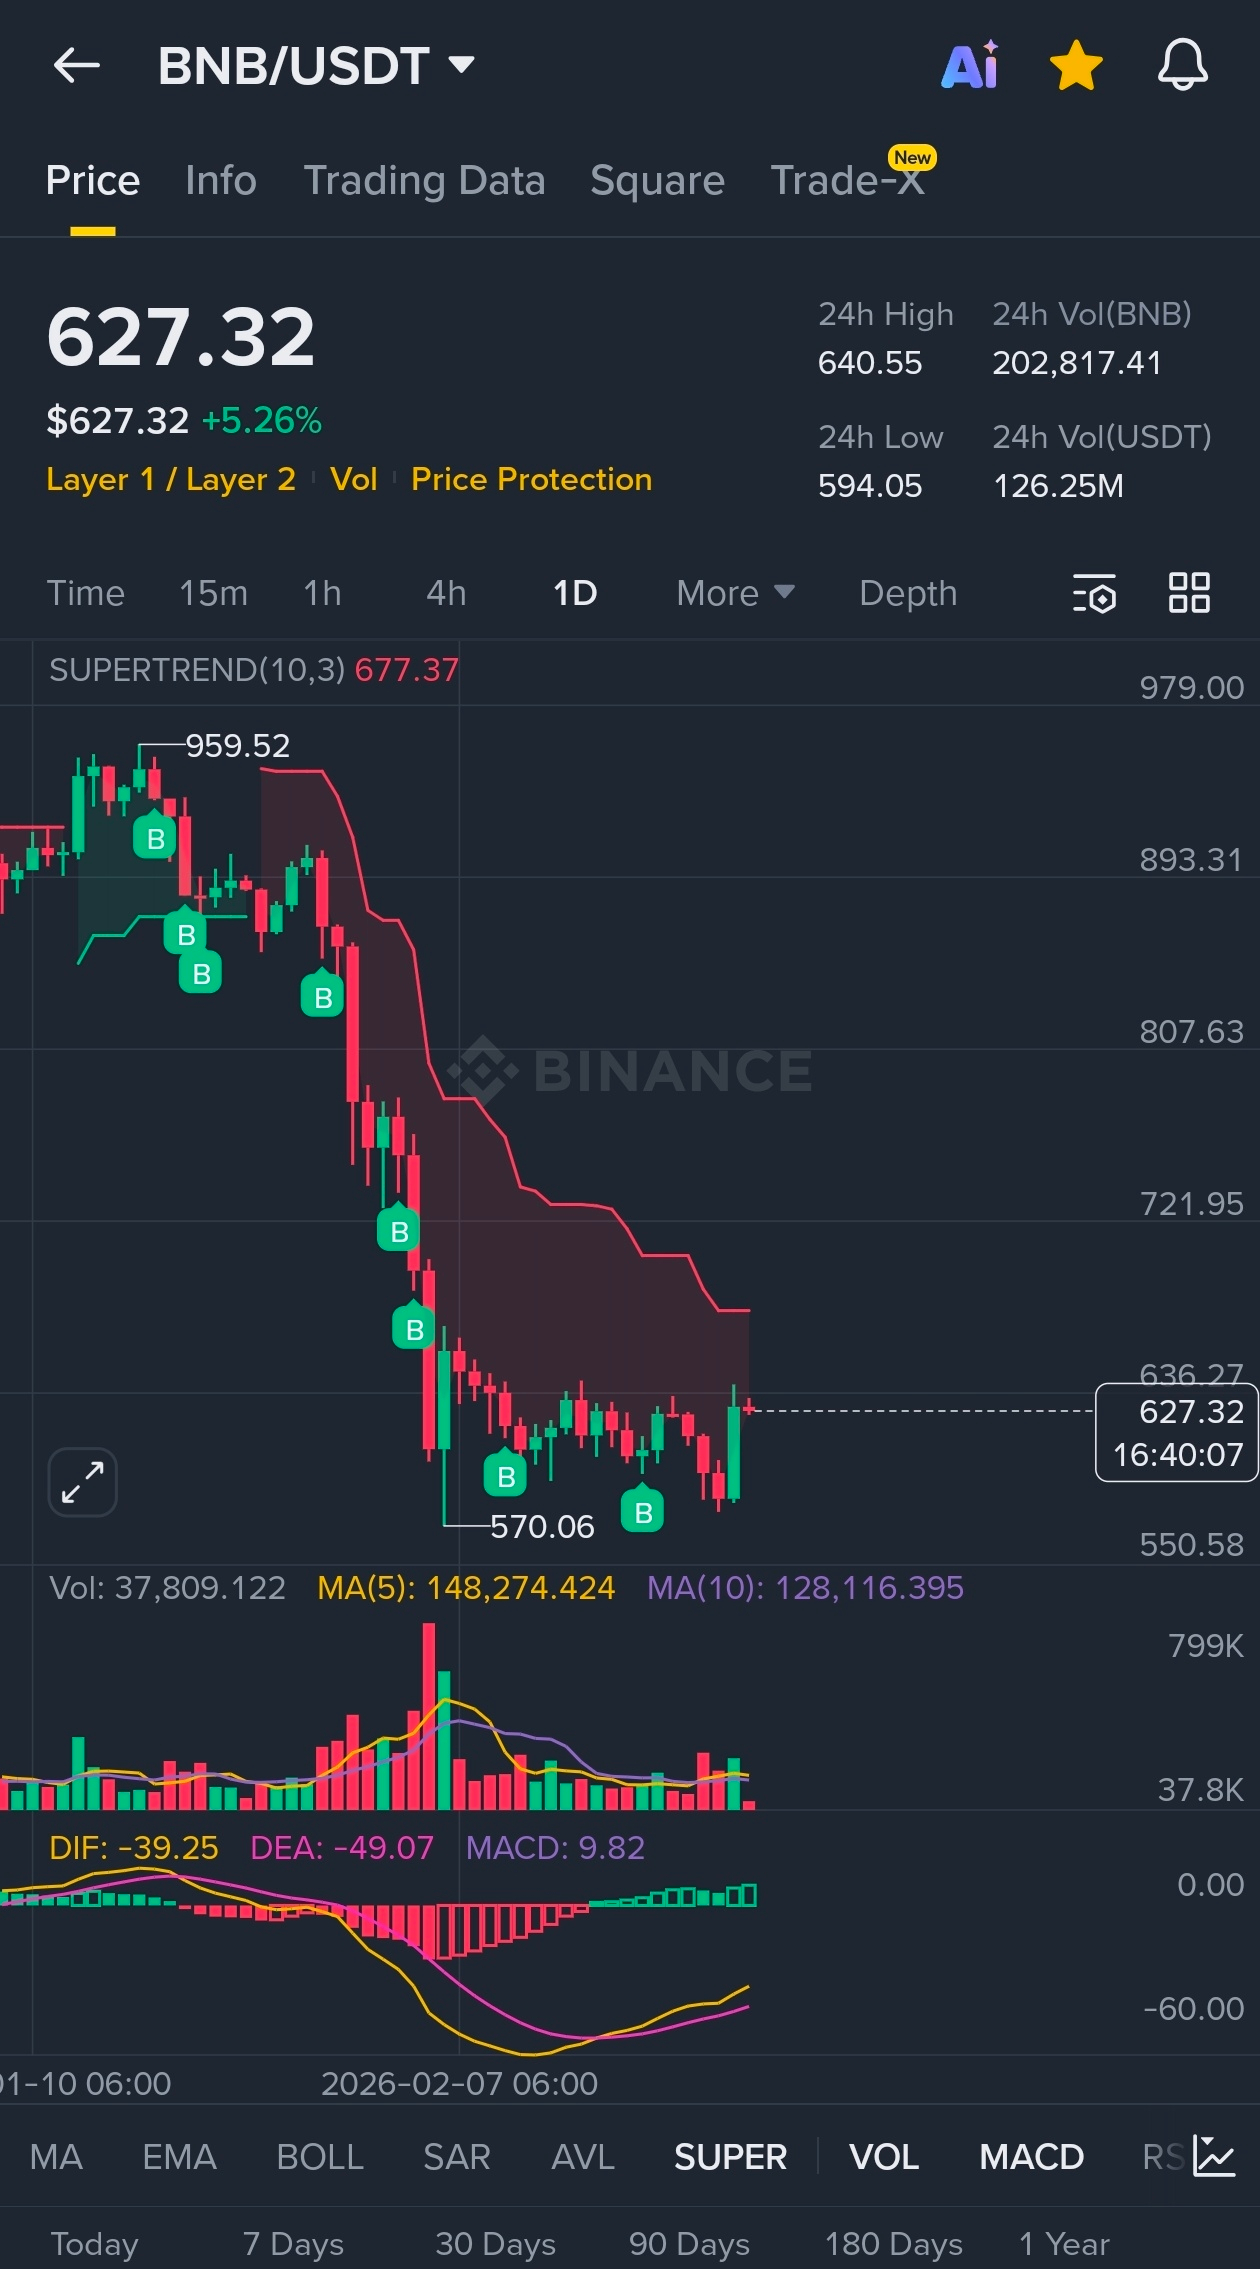This screenshot has height=2269, width=1260.
Task: Tap the back arrow icon
Action: [76, 66]
